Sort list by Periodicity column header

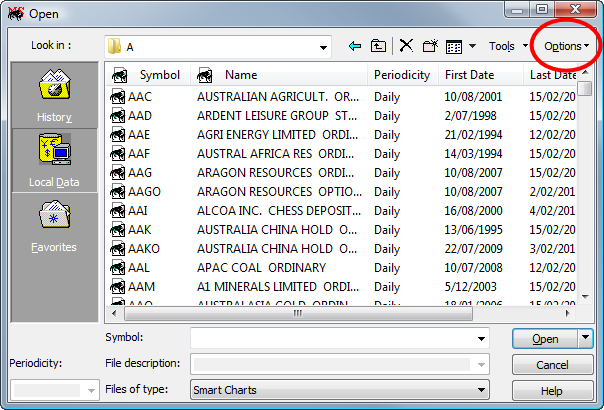coord(402,75)
